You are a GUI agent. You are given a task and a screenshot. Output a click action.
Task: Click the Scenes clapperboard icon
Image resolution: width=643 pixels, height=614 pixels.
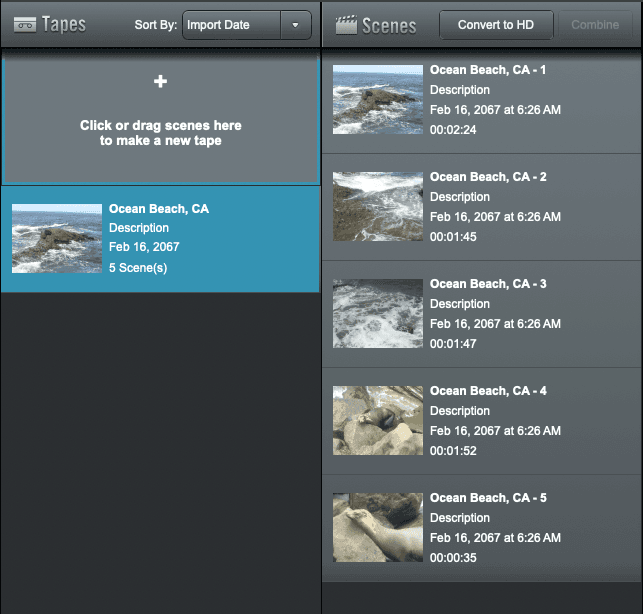click(x=346, y=25)
